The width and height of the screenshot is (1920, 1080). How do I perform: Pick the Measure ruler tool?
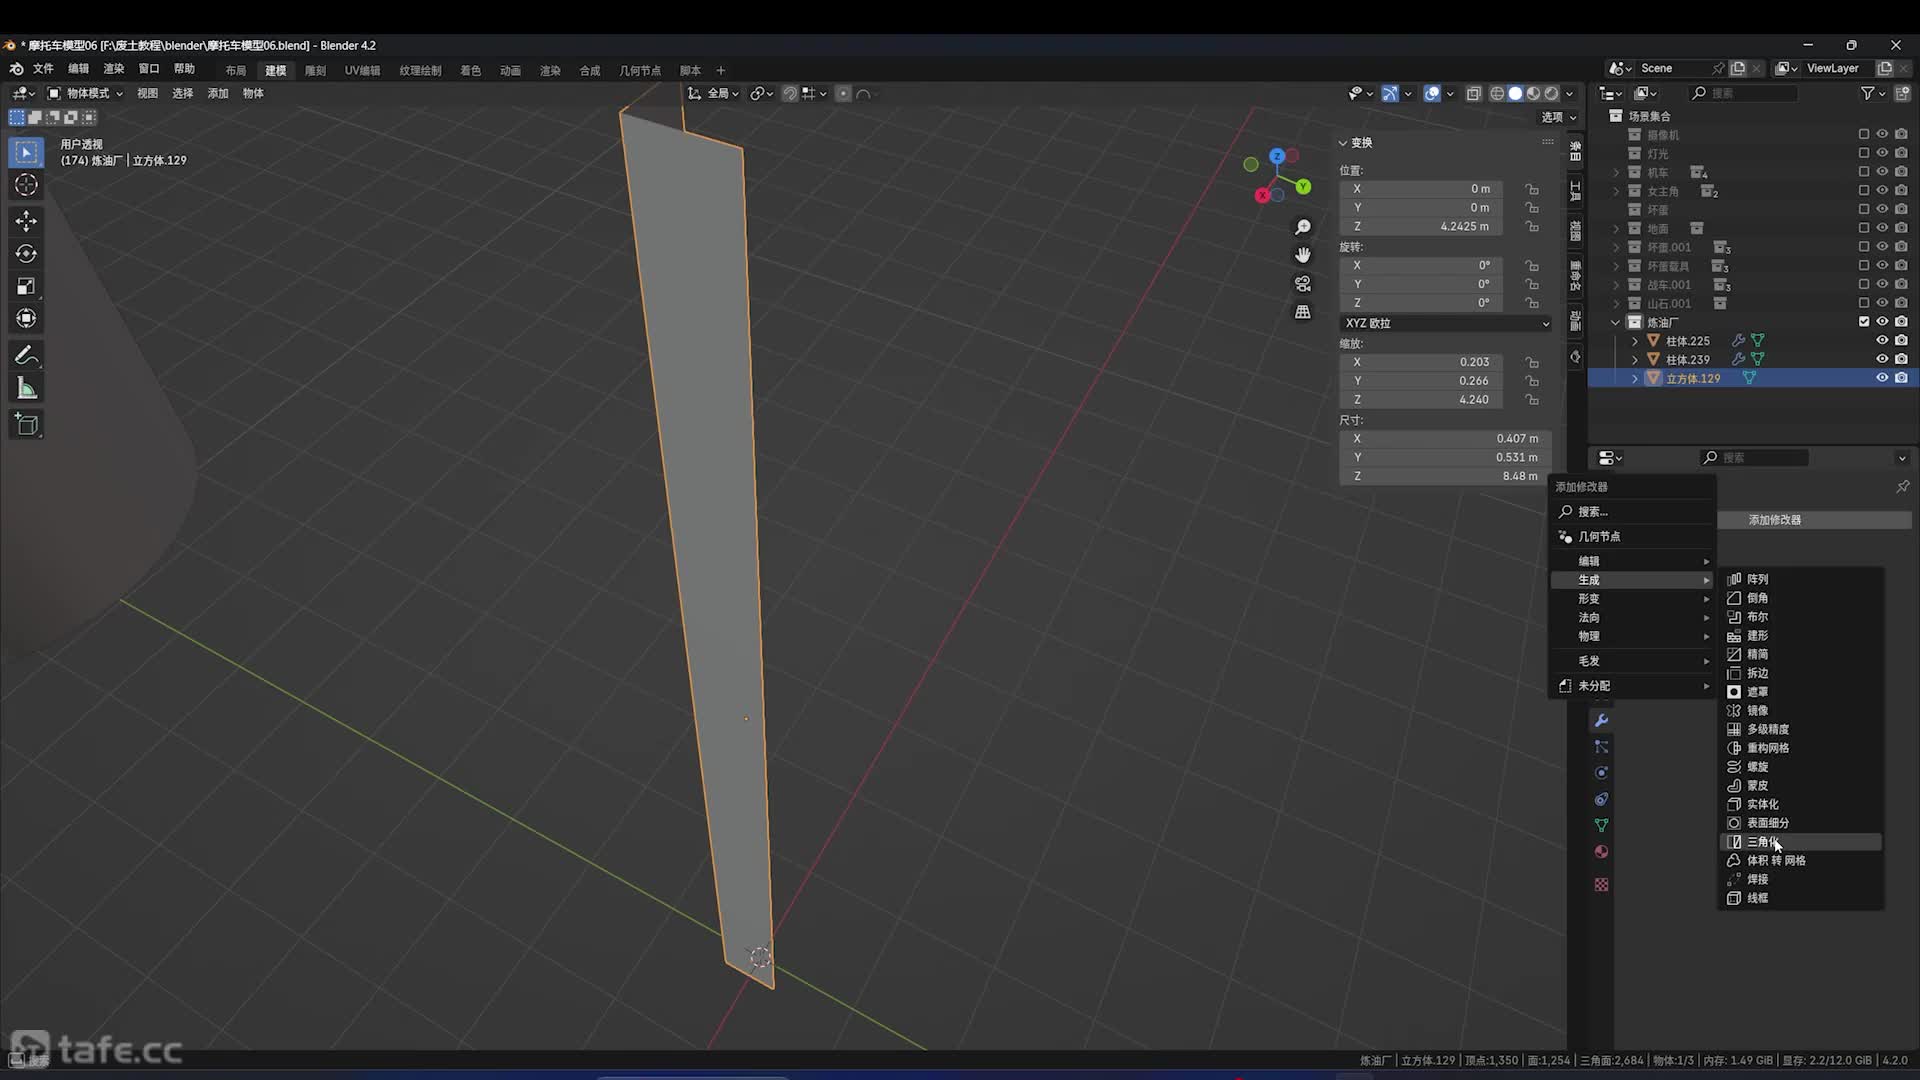[x=26, y=388]
